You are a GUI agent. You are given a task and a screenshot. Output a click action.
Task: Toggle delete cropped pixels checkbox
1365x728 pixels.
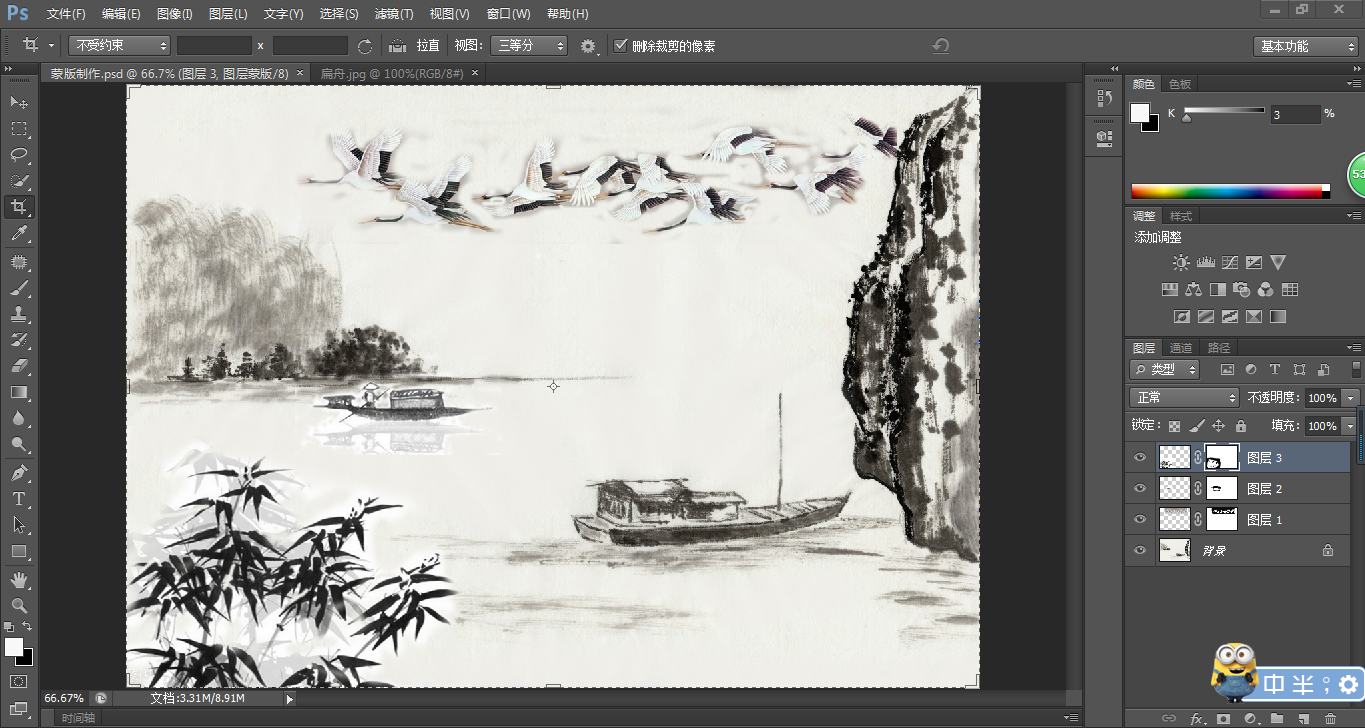(x=621, y=45)
